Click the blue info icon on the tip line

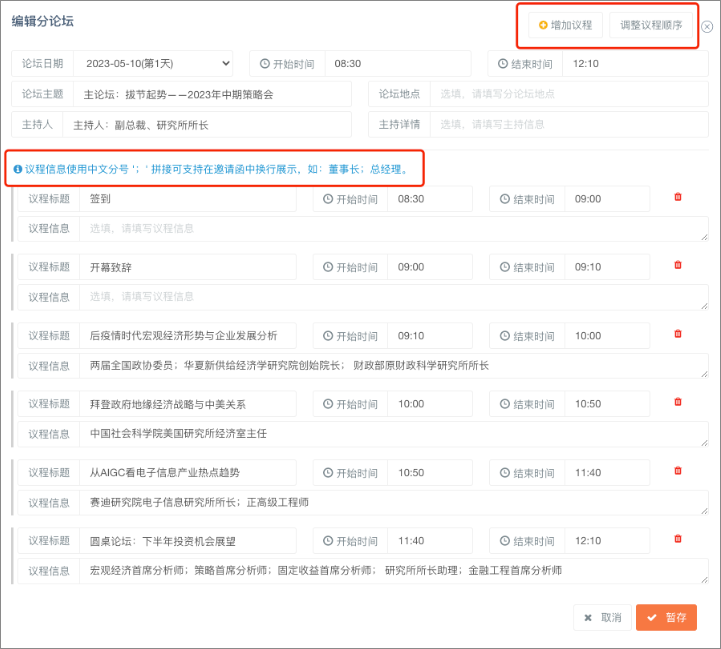tap(17, 169)
